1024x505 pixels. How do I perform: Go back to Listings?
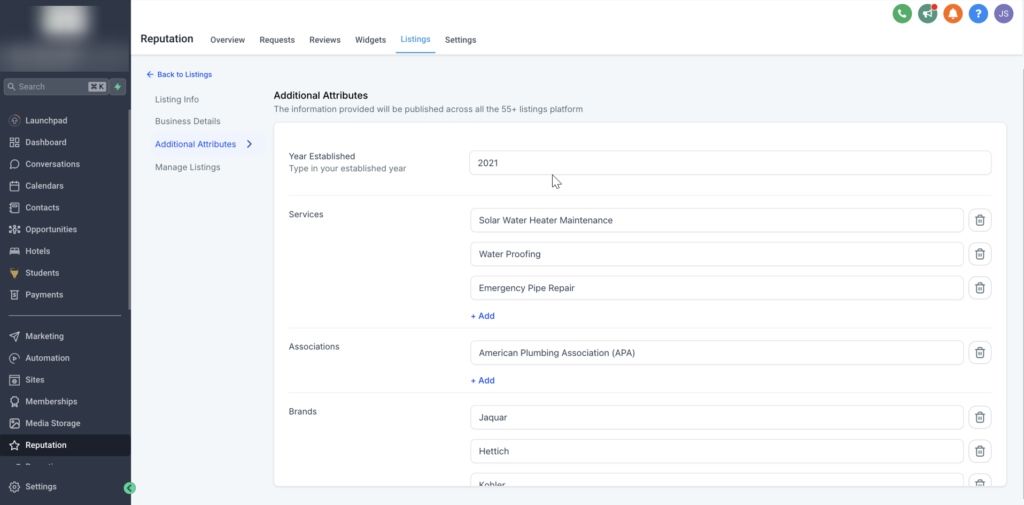[179, 74]
